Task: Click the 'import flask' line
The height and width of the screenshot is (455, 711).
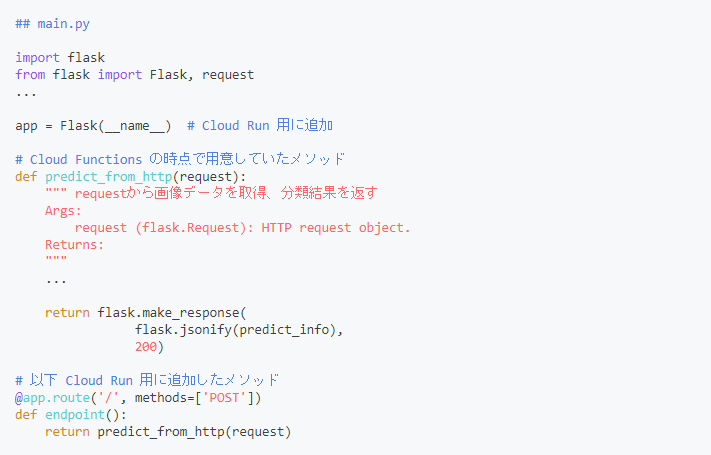Action: point(60,57)
